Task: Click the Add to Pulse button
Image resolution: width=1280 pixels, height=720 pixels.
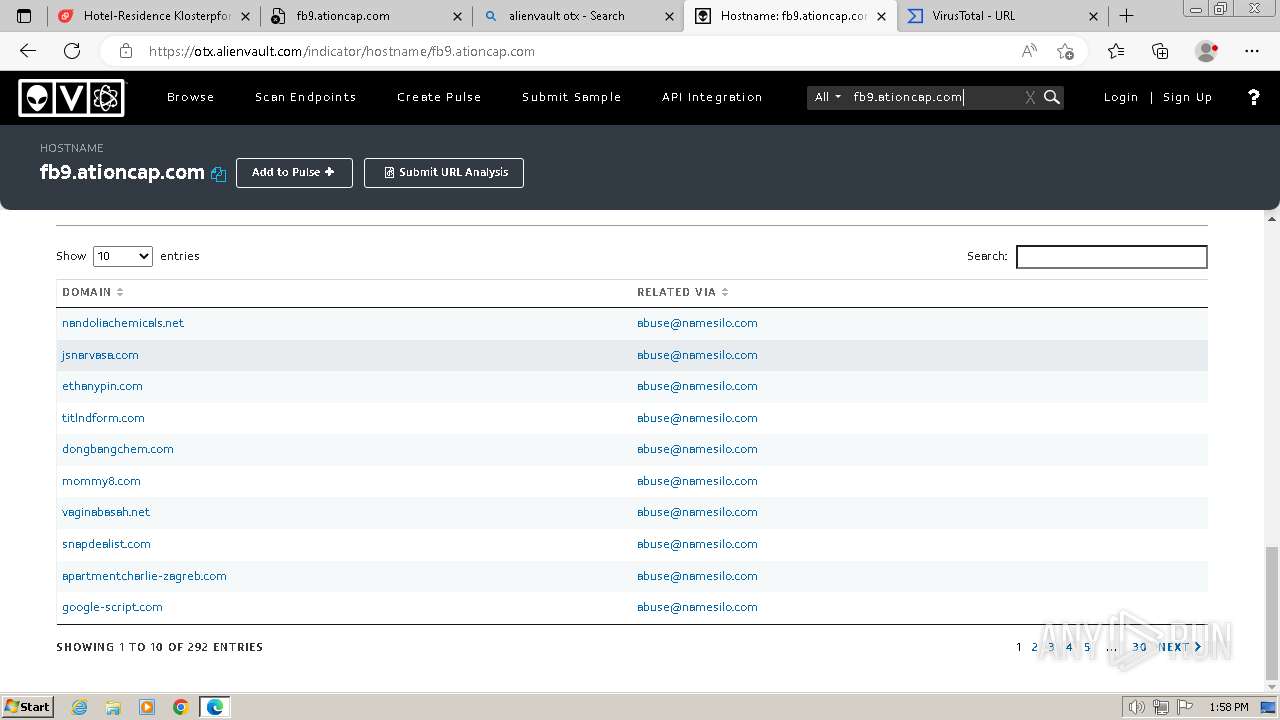Action: 294,173
